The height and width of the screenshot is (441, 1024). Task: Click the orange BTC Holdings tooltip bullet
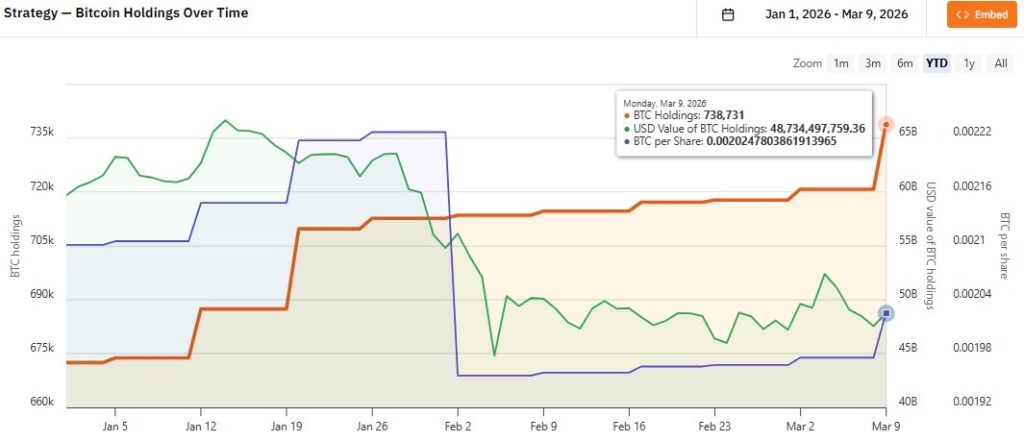pos(627,115)
